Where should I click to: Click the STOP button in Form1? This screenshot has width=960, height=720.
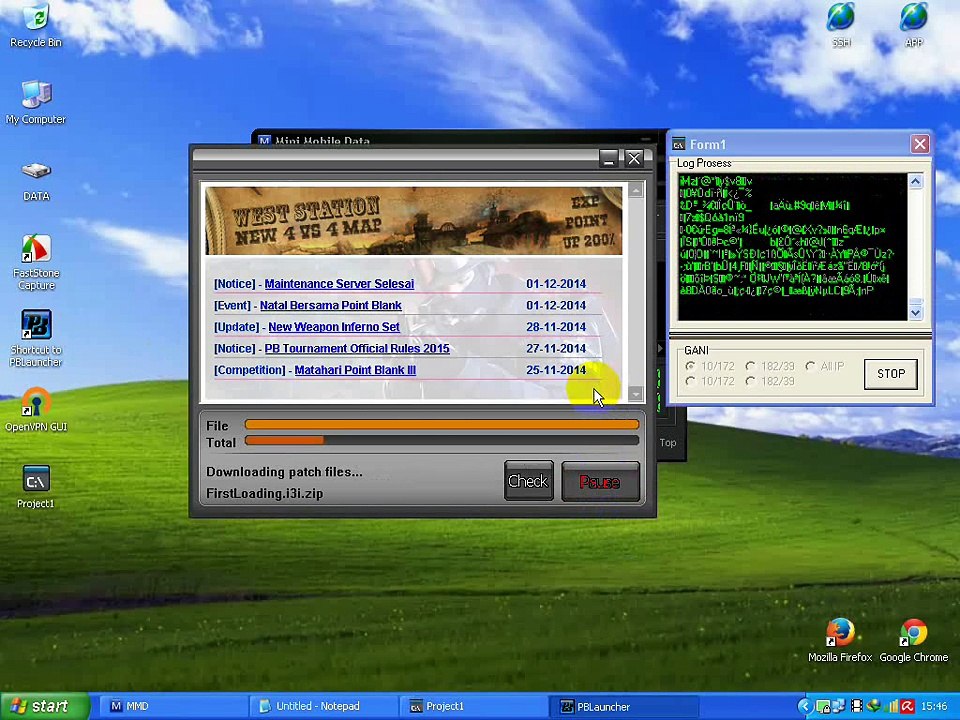pyautogui.click(x=890, y=374)
